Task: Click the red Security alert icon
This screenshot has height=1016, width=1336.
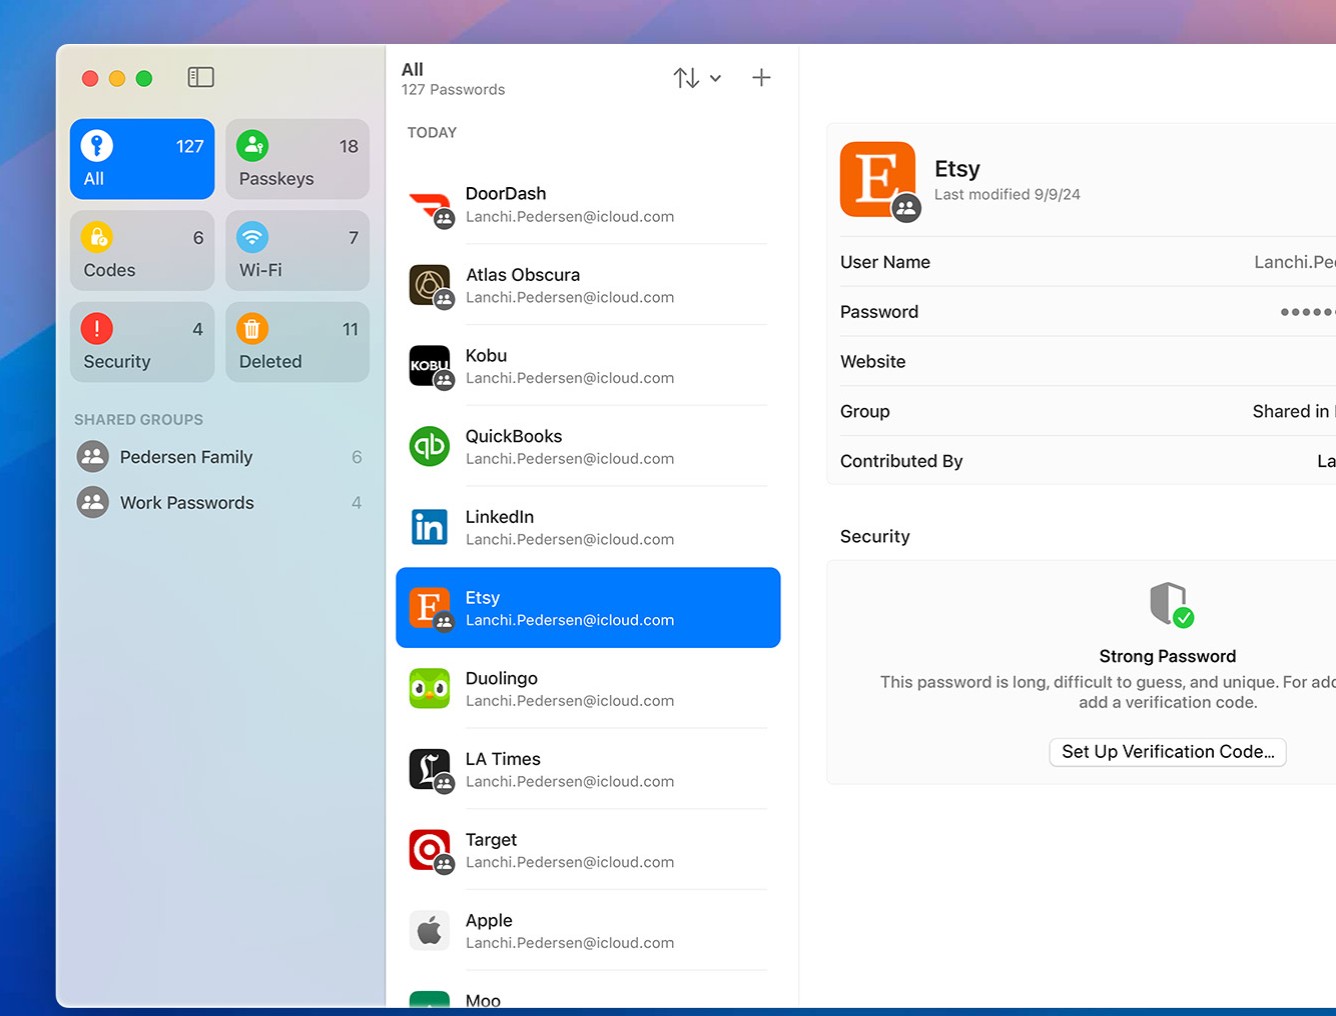Action: coord(97,328)
